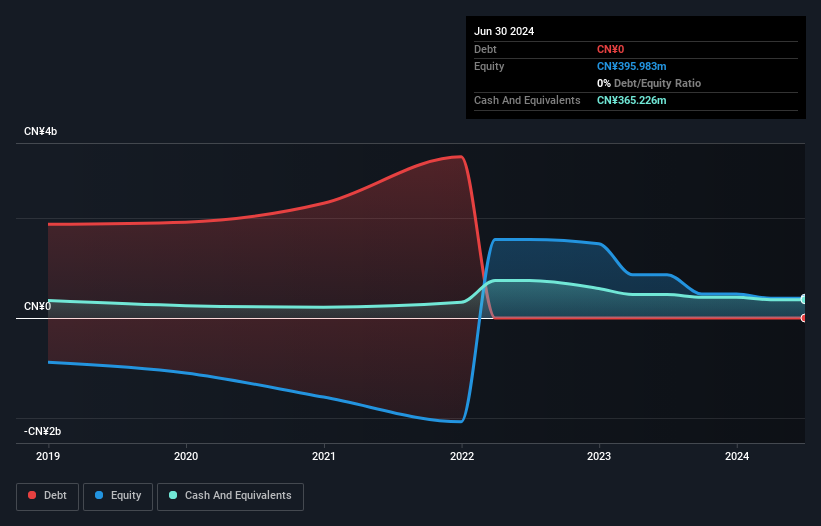The image size is (821, 526).
Task: Click the 2019 x-axis label
Action: (48, 456)
